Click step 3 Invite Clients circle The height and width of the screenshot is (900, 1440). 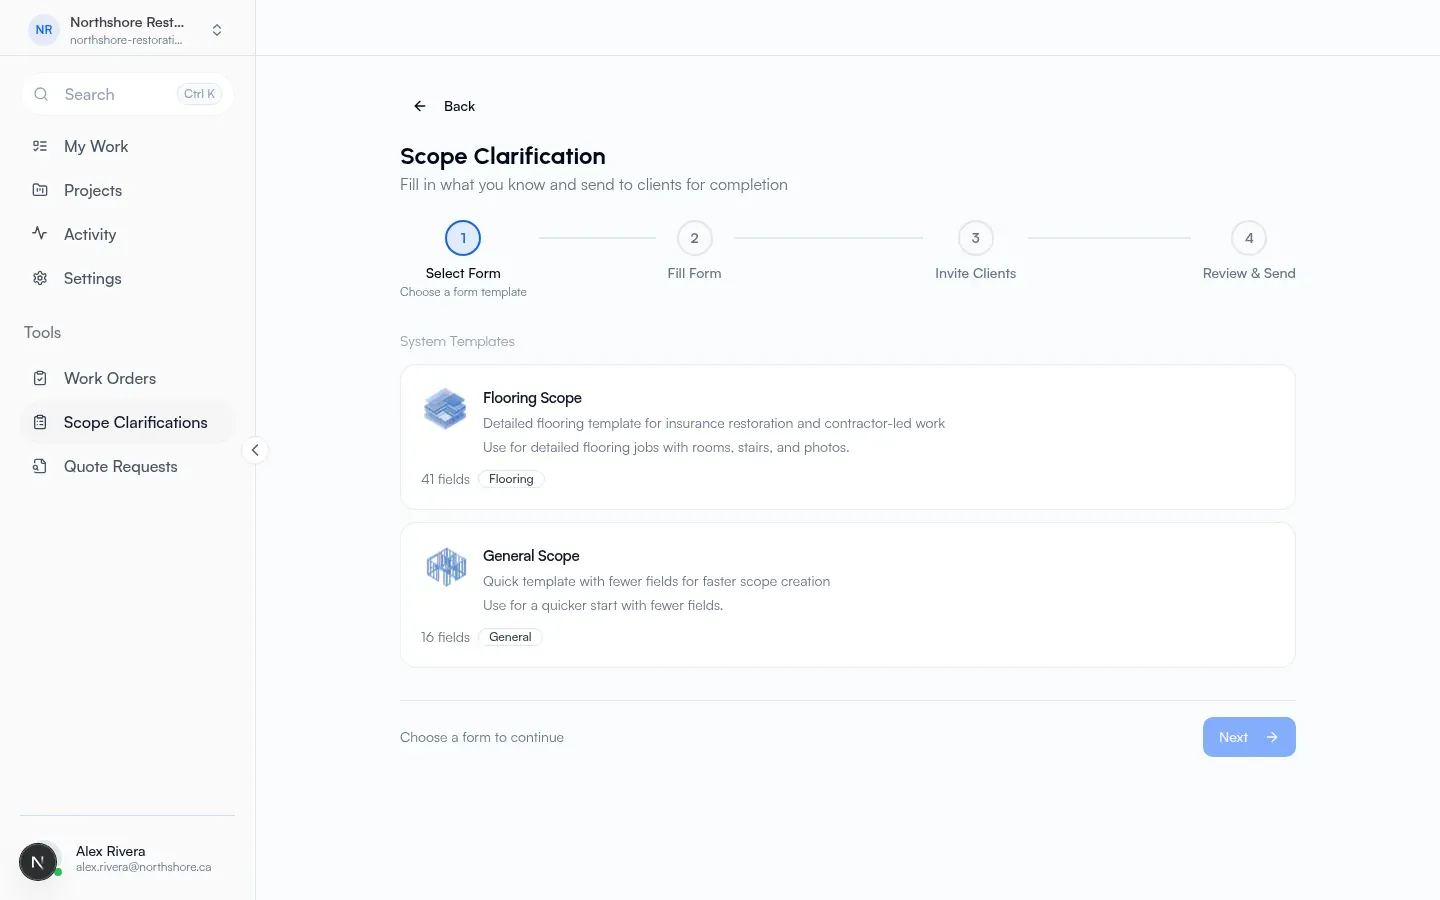(x=975, y=238)
